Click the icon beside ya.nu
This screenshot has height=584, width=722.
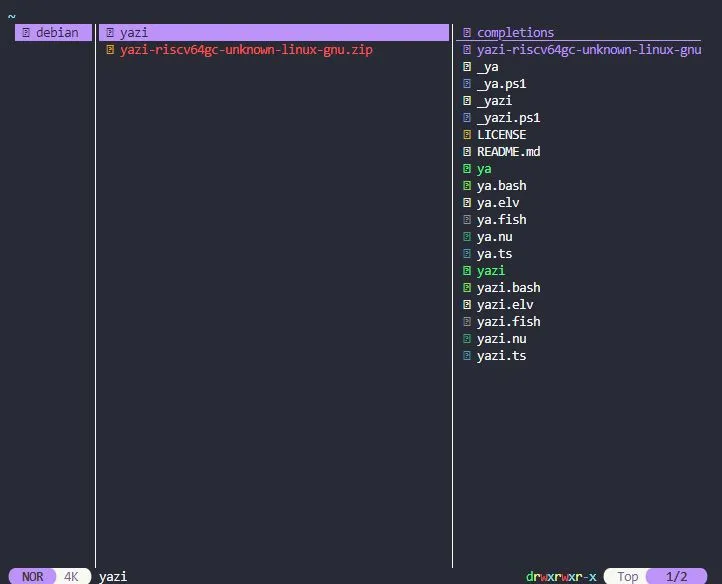coord(466,237)
